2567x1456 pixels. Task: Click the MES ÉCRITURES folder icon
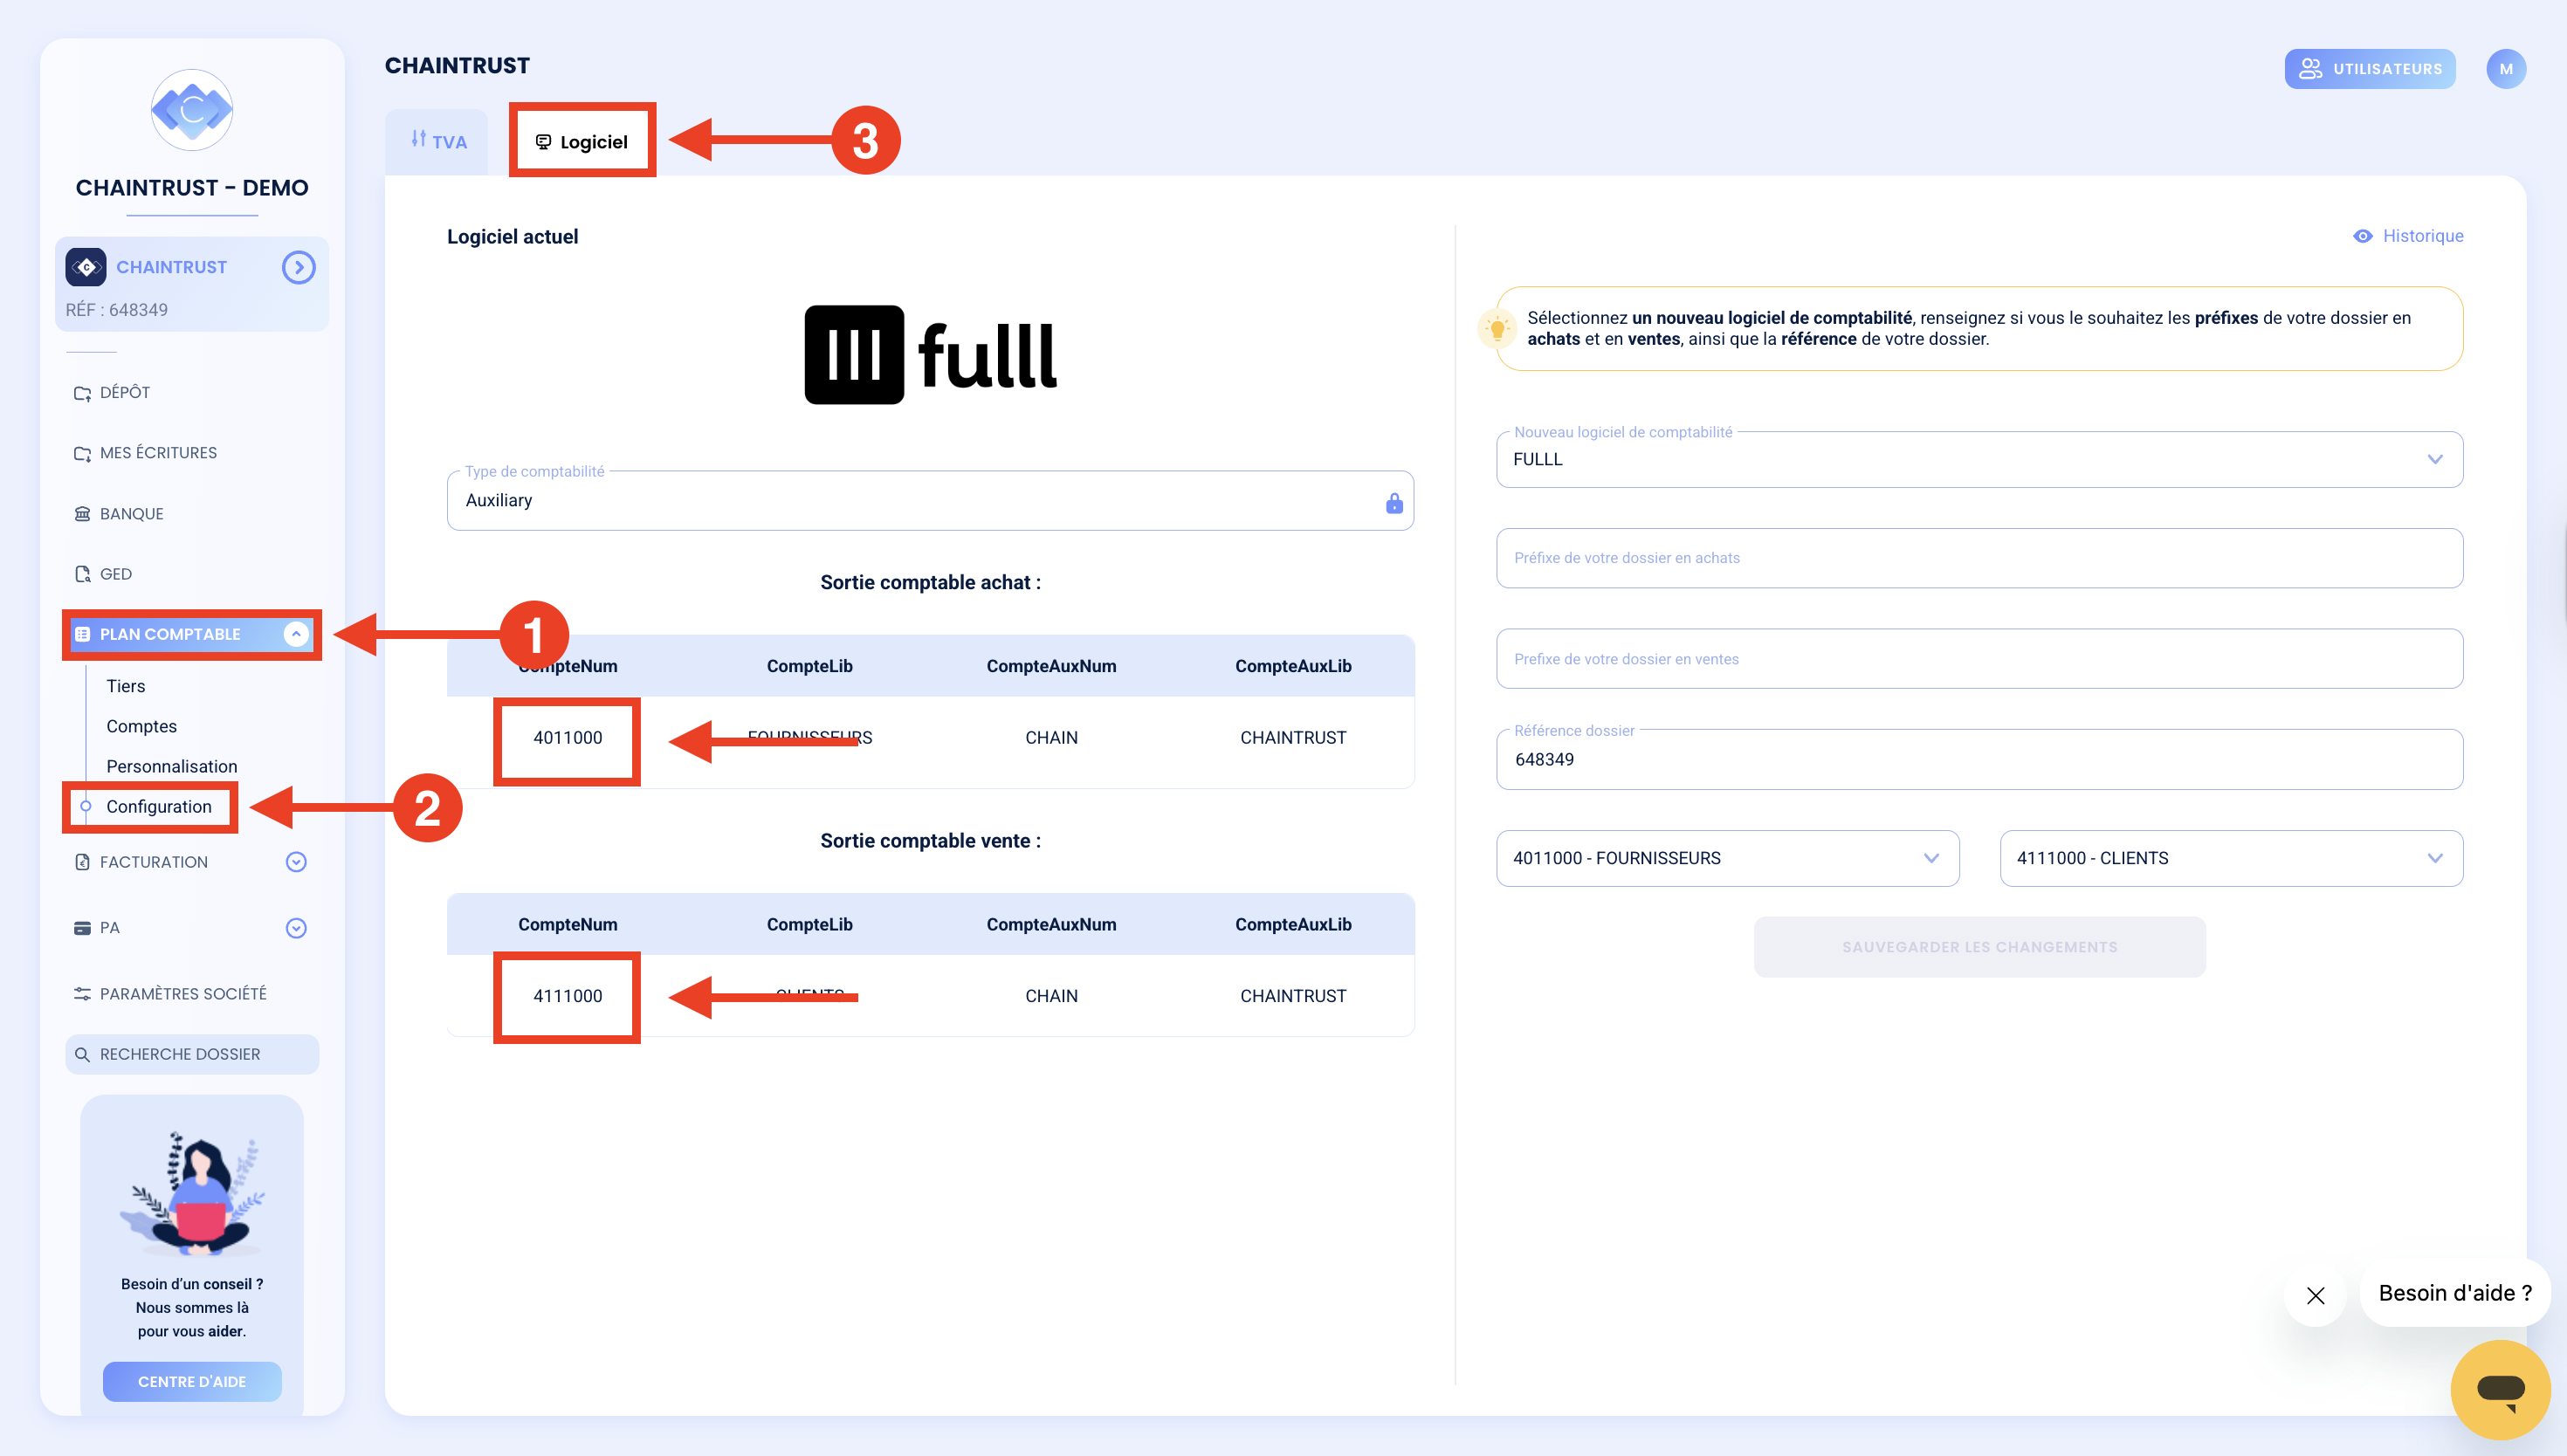(82, 453)
